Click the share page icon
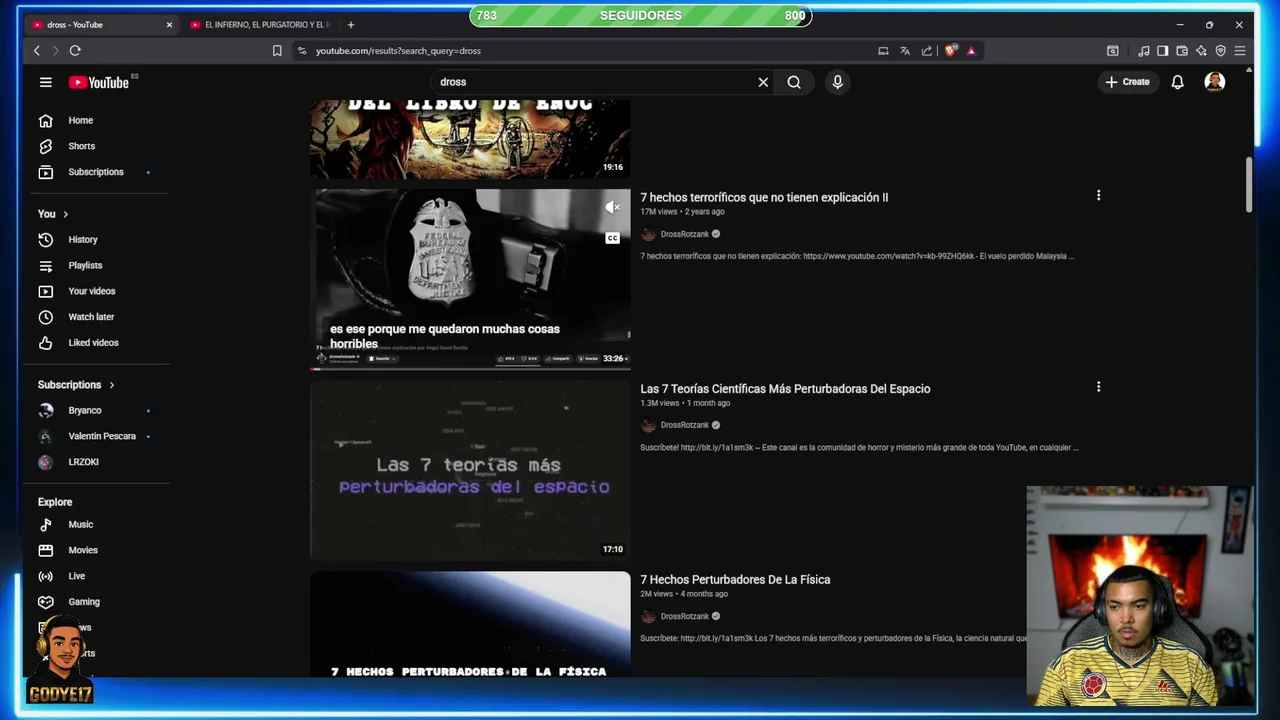Viewport: 1280px width, 720px height. point(927,50)
